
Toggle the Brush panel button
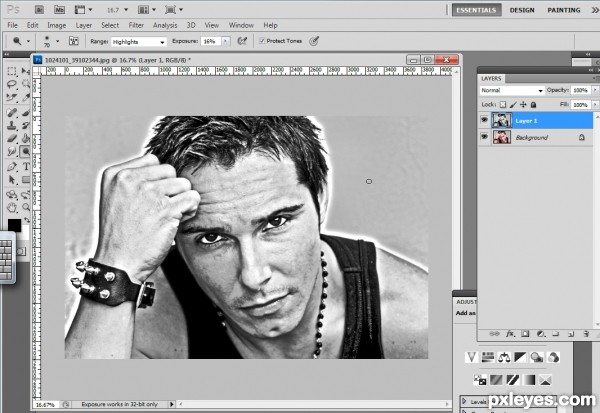(x=74, y=41)
